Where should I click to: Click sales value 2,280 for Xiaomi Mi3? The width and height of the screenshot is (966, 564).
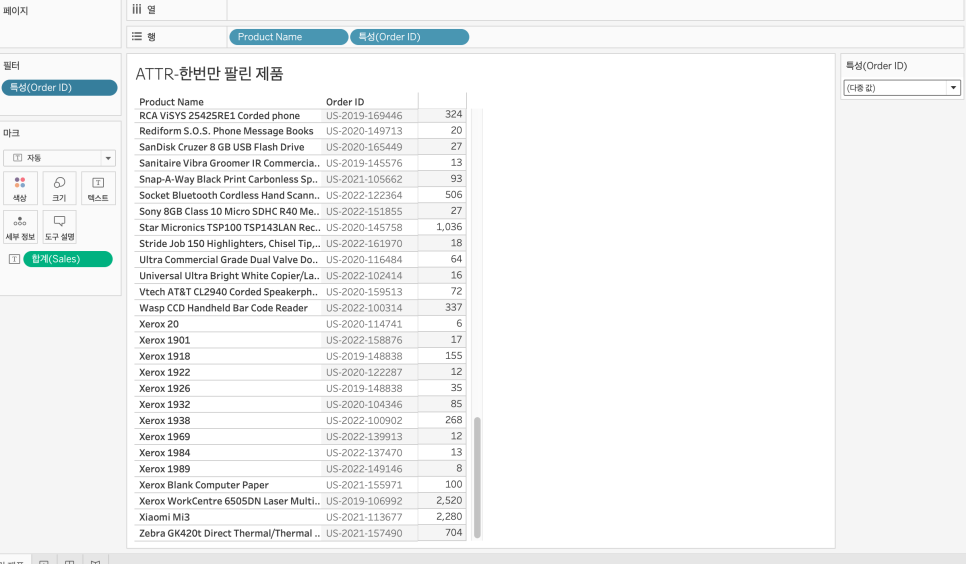(449, 516)
